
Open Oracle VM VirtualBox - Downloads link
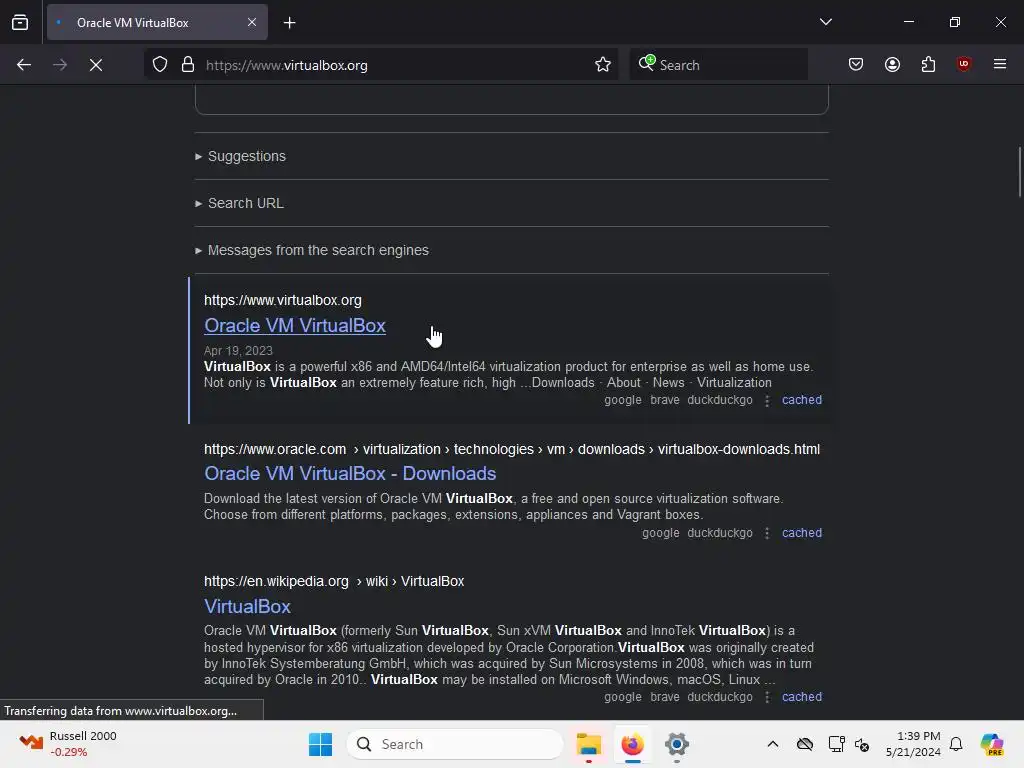[350, 473]
